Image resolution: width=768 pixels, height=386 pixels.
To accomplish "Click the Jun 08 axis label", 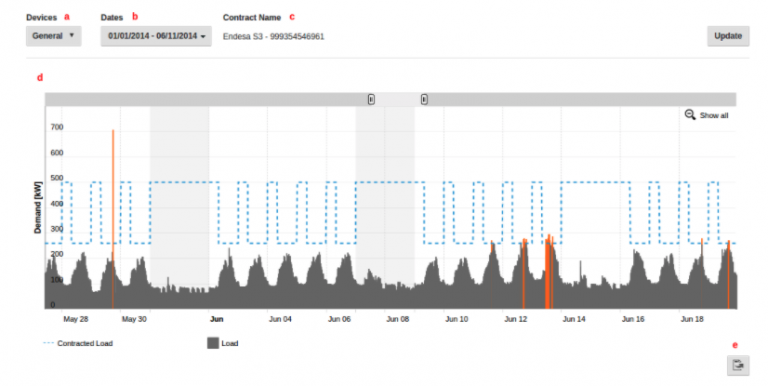I will [398, 319].
